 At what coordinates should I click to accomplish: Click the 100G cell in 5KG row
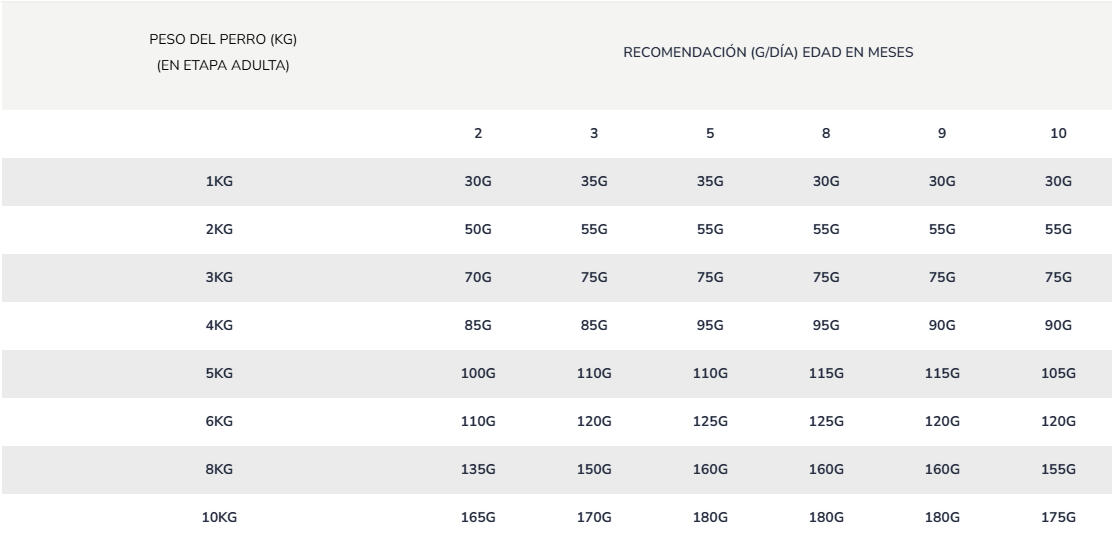pyautogui.click(x=478, y=374)
